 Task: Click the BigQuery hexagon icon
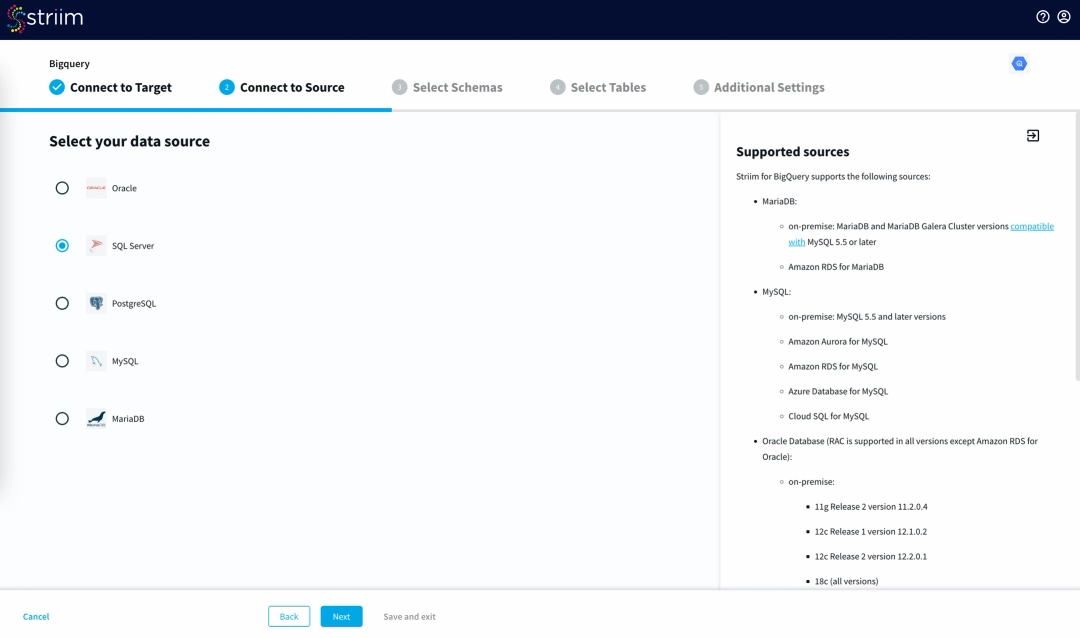(x=1019, y=63)
